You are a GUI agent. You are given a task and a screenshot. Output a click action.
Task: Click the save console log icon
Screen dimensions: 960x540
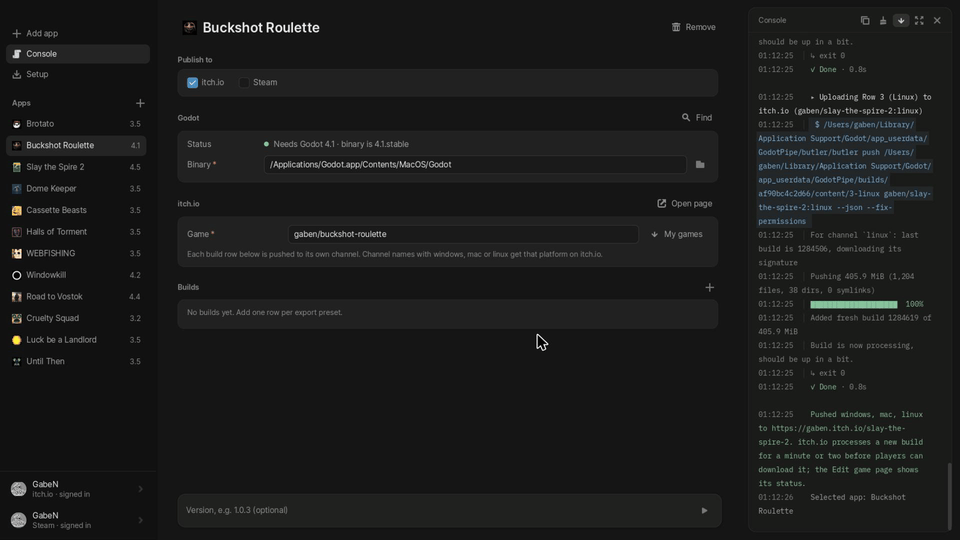point(883,20)
